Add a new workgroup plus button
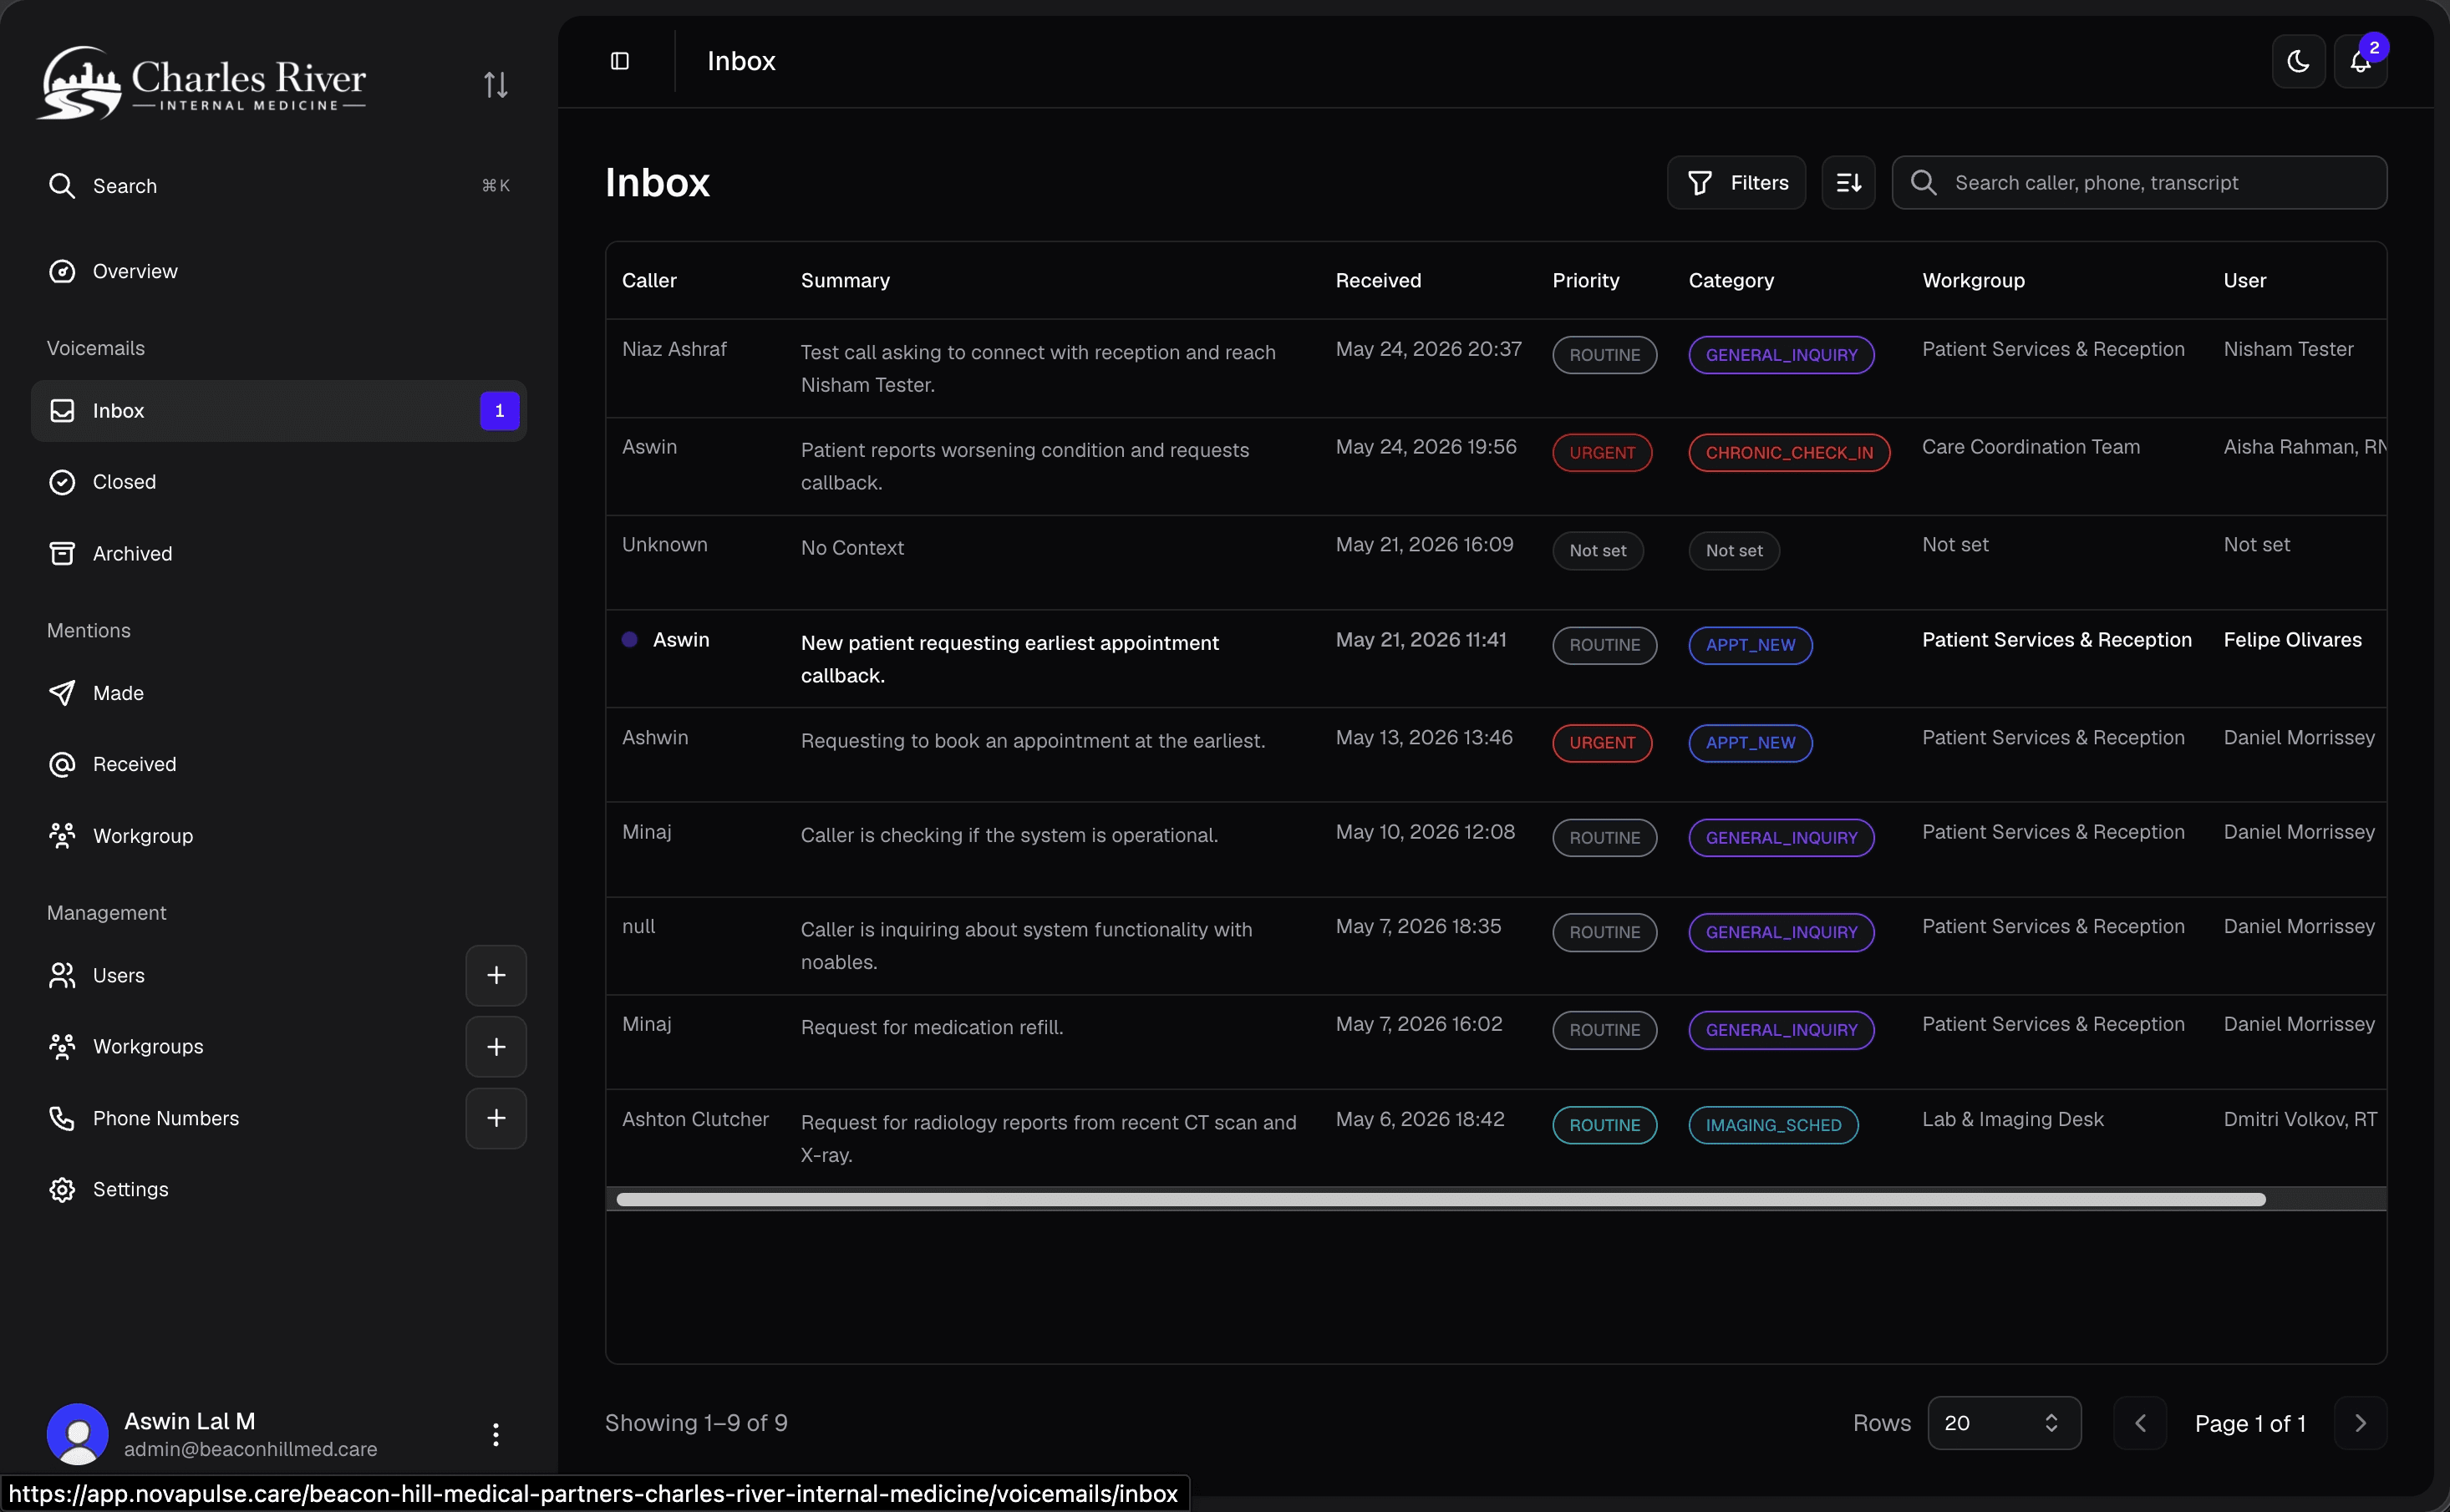This screenshot has width=2450, height=1512. point(496,1046)
